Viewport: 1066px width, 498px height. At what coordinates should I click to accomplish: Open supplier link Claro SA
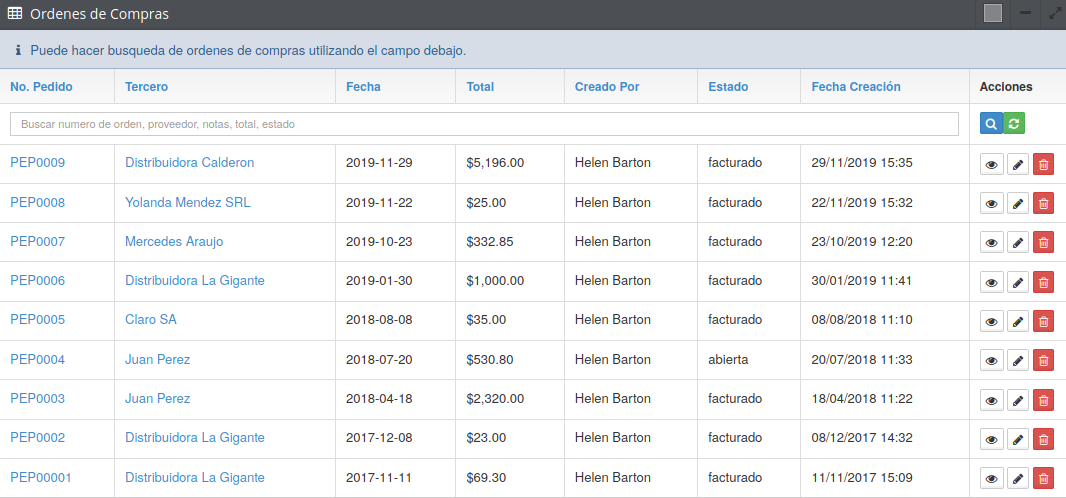[151, 320]
